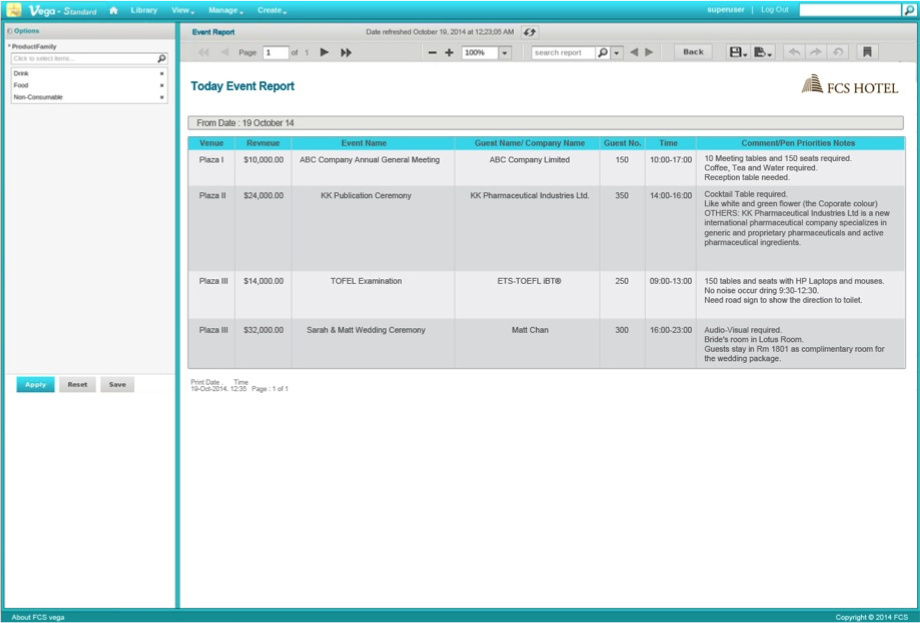Screen dimensions: 920x623
Task: Zoom out with the minus icon
Action: click(x=432, y=53)
